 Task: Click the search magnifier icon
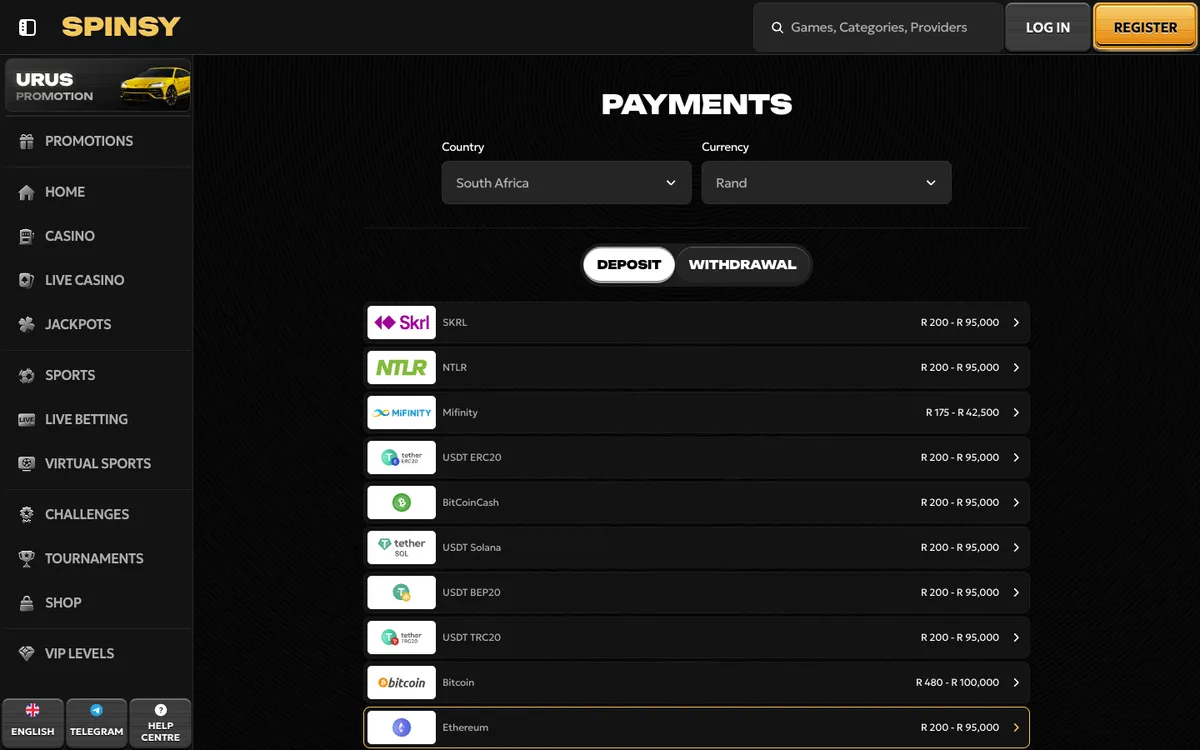click(x=777, y=28)
